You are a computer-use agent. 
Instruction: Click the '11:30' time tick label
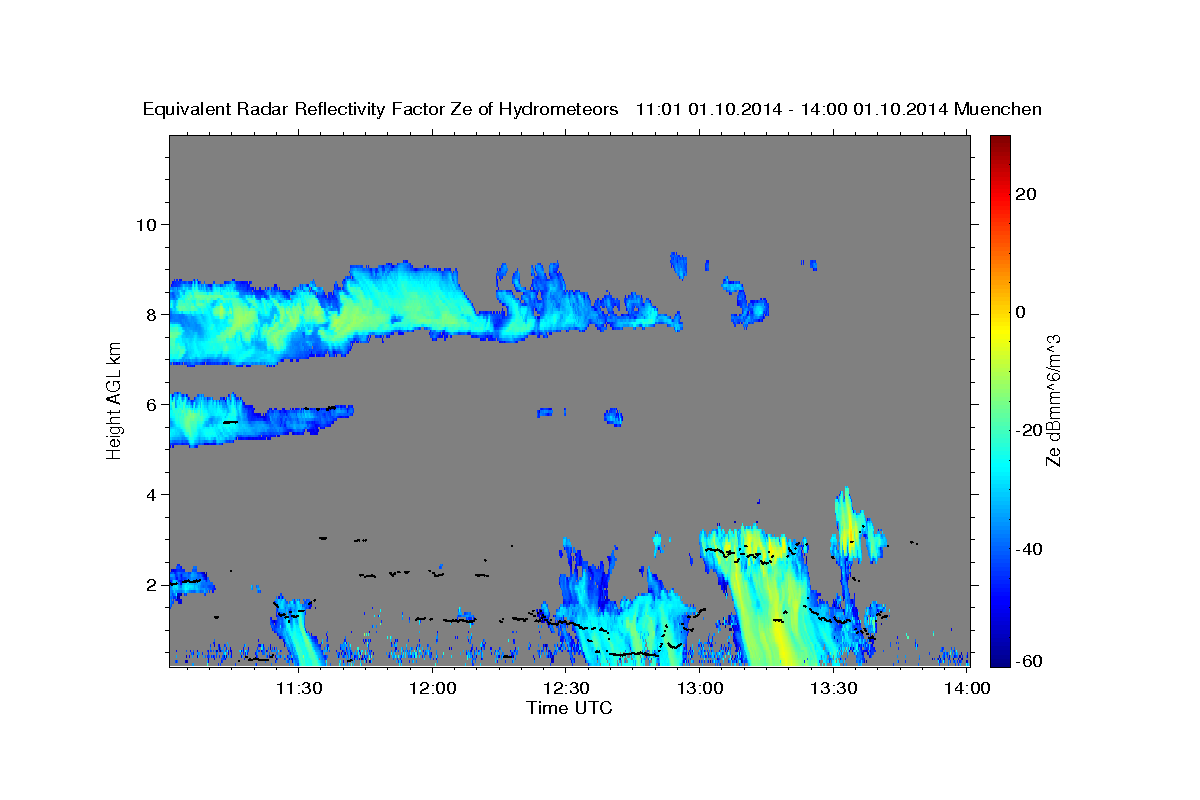[299, 688]
